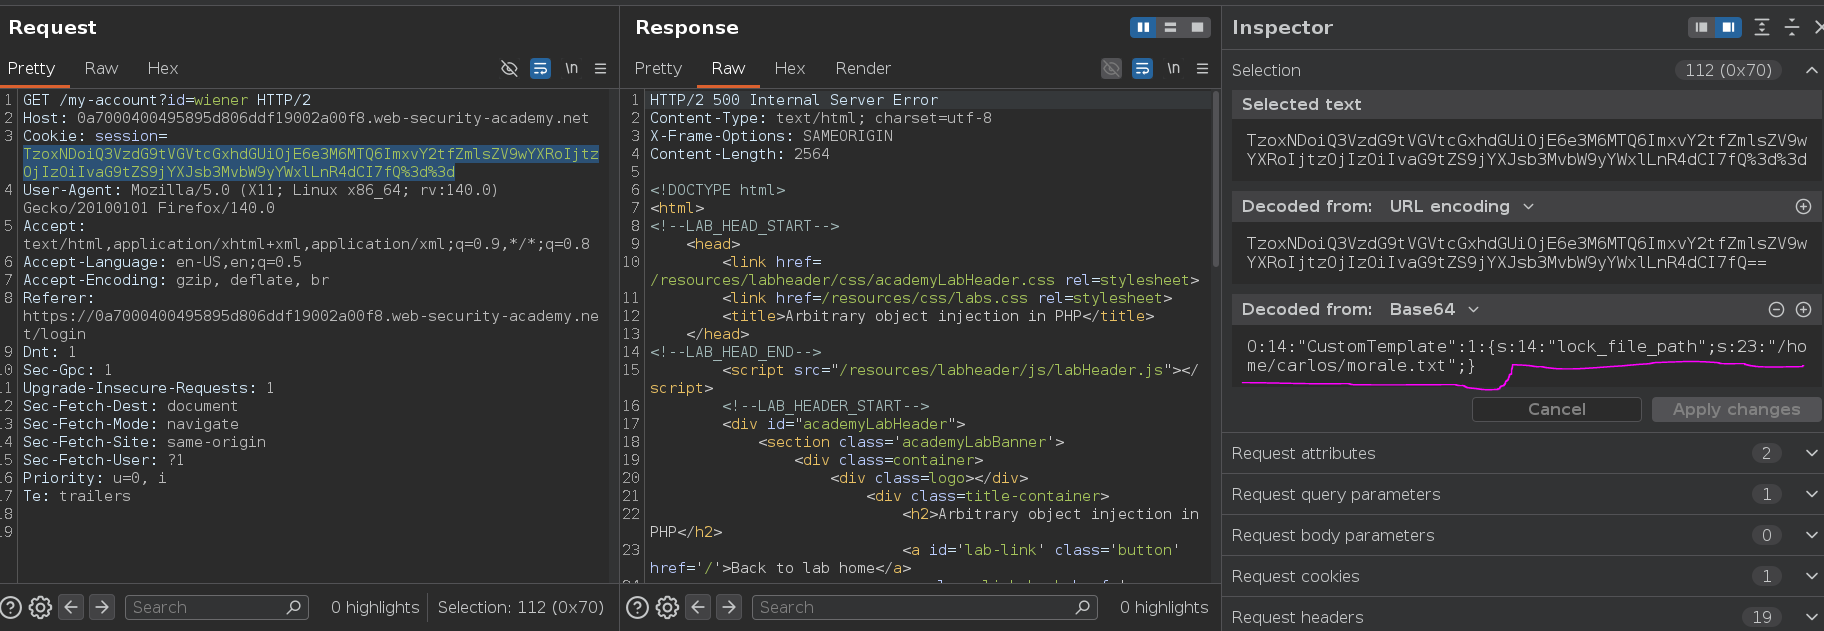This screenshot has height=631, width=1824.
Task: Click the 'Content-Length: 2564' response header
Action: point(740,154)
